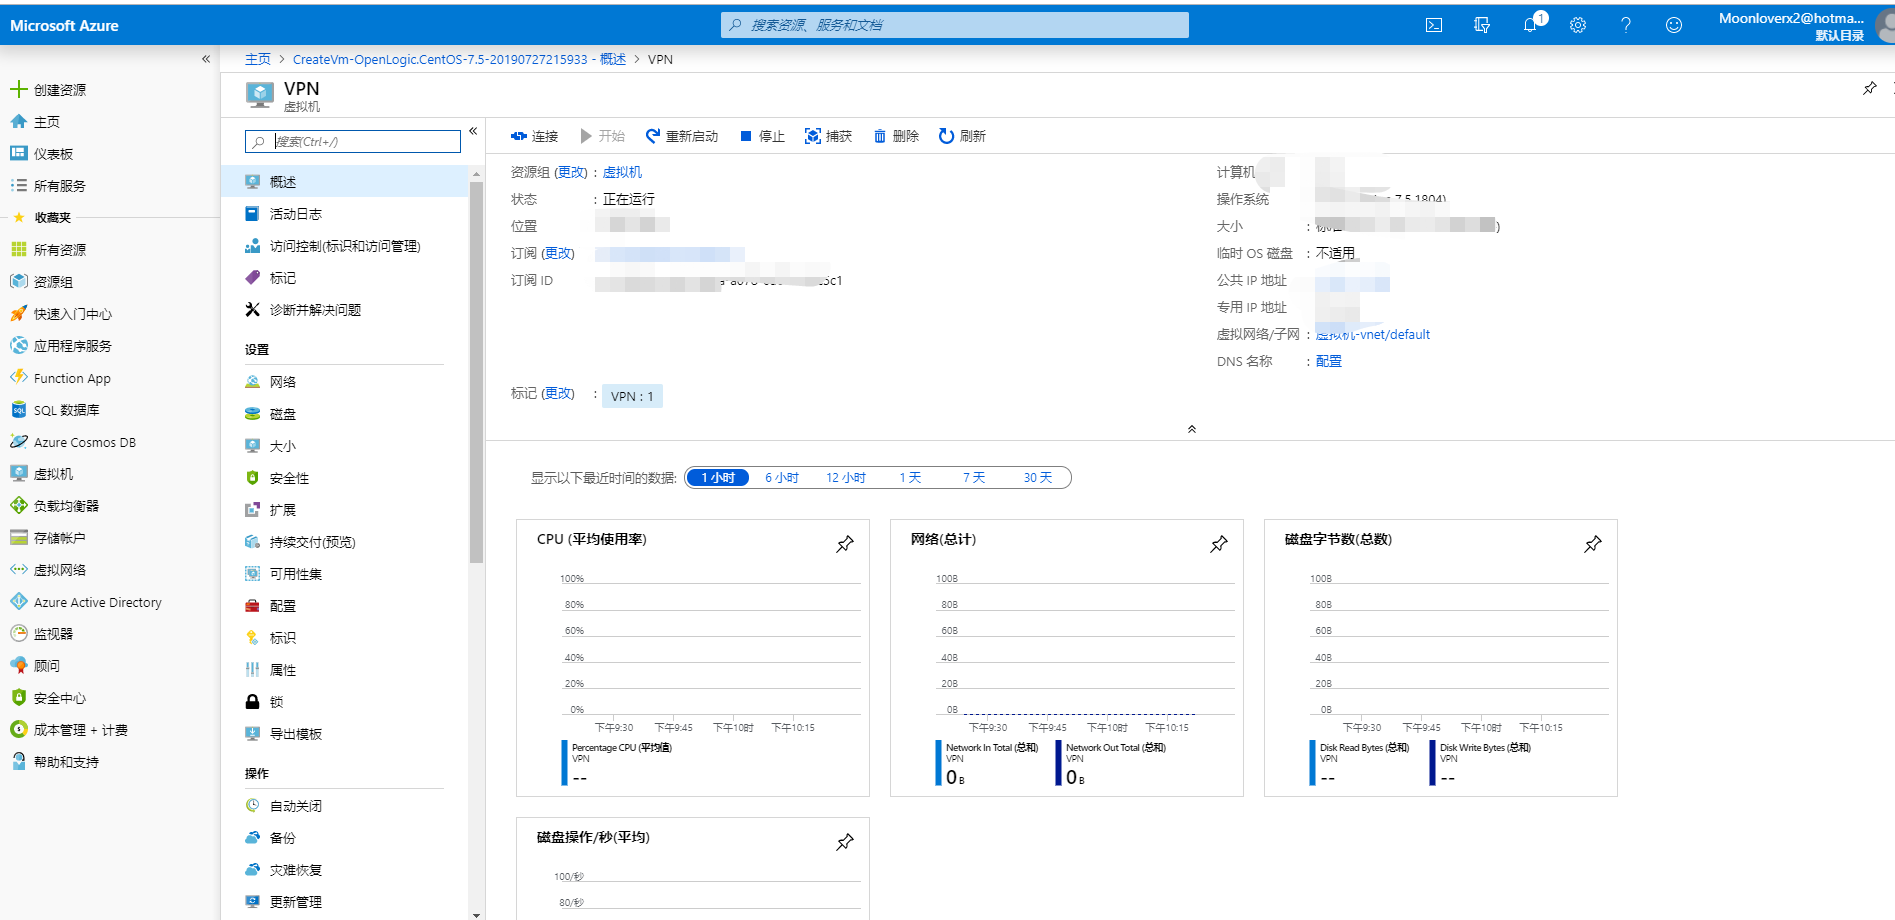
Task: Open notifications bell icon
Action: point(1531,25)
